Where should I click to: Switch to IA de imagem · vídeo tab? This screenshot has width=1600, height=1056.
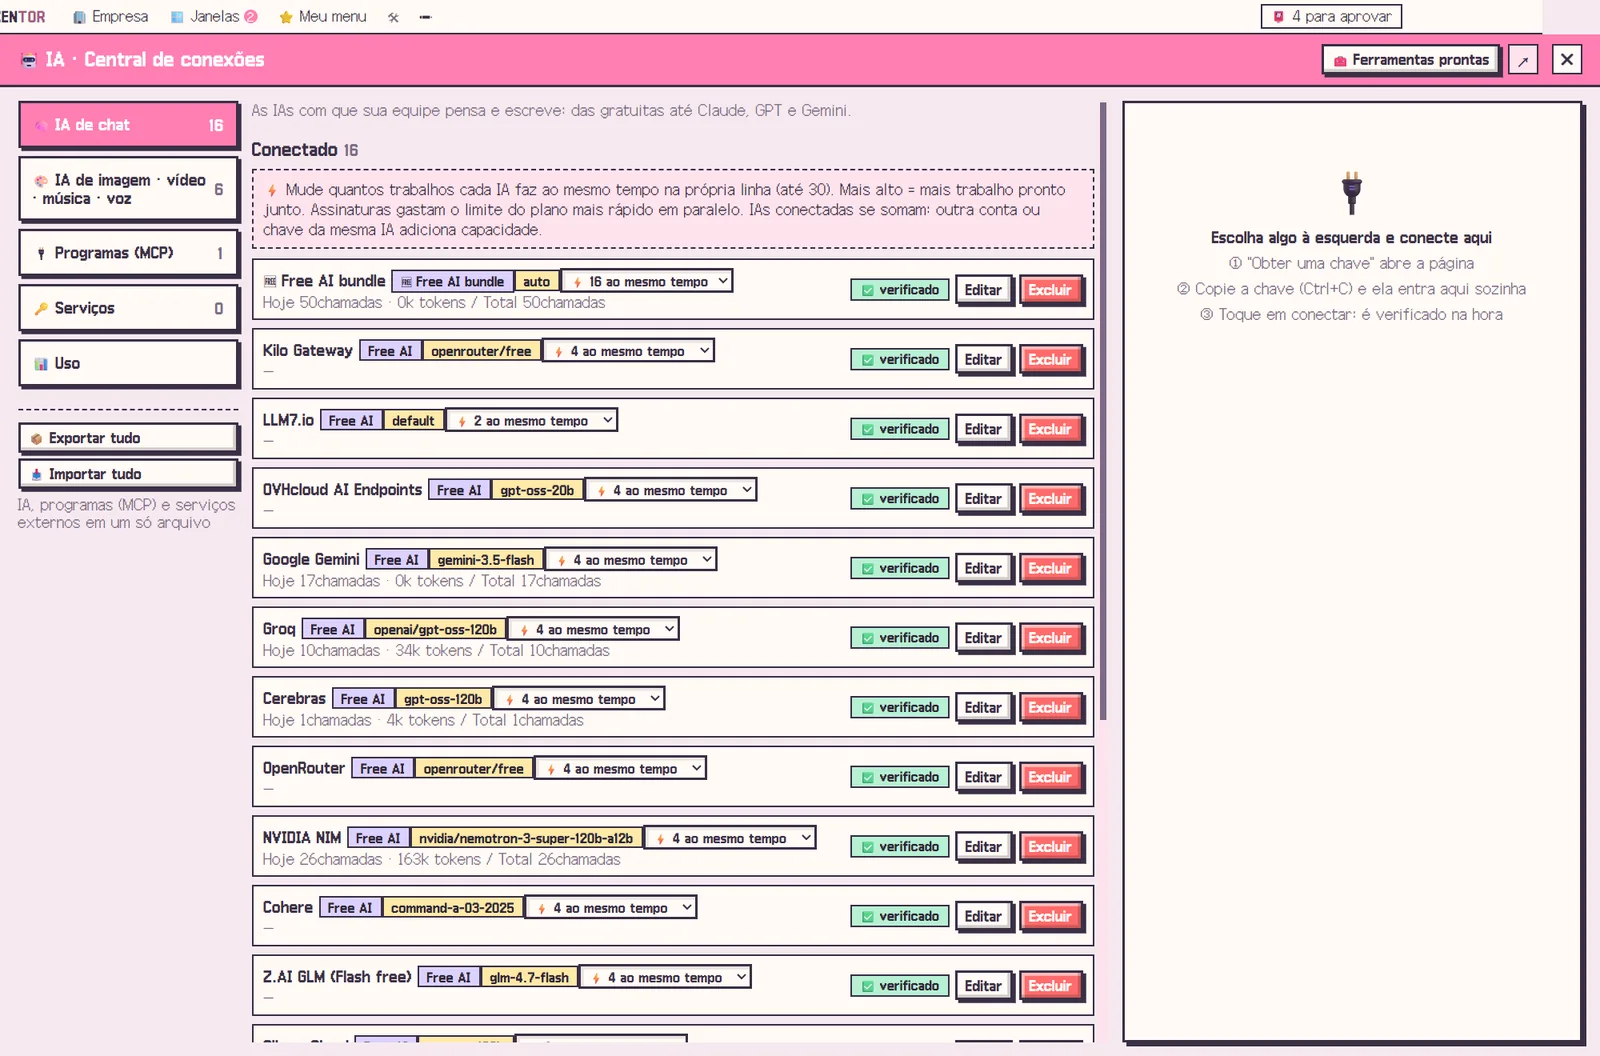click(x=129, y=189)
